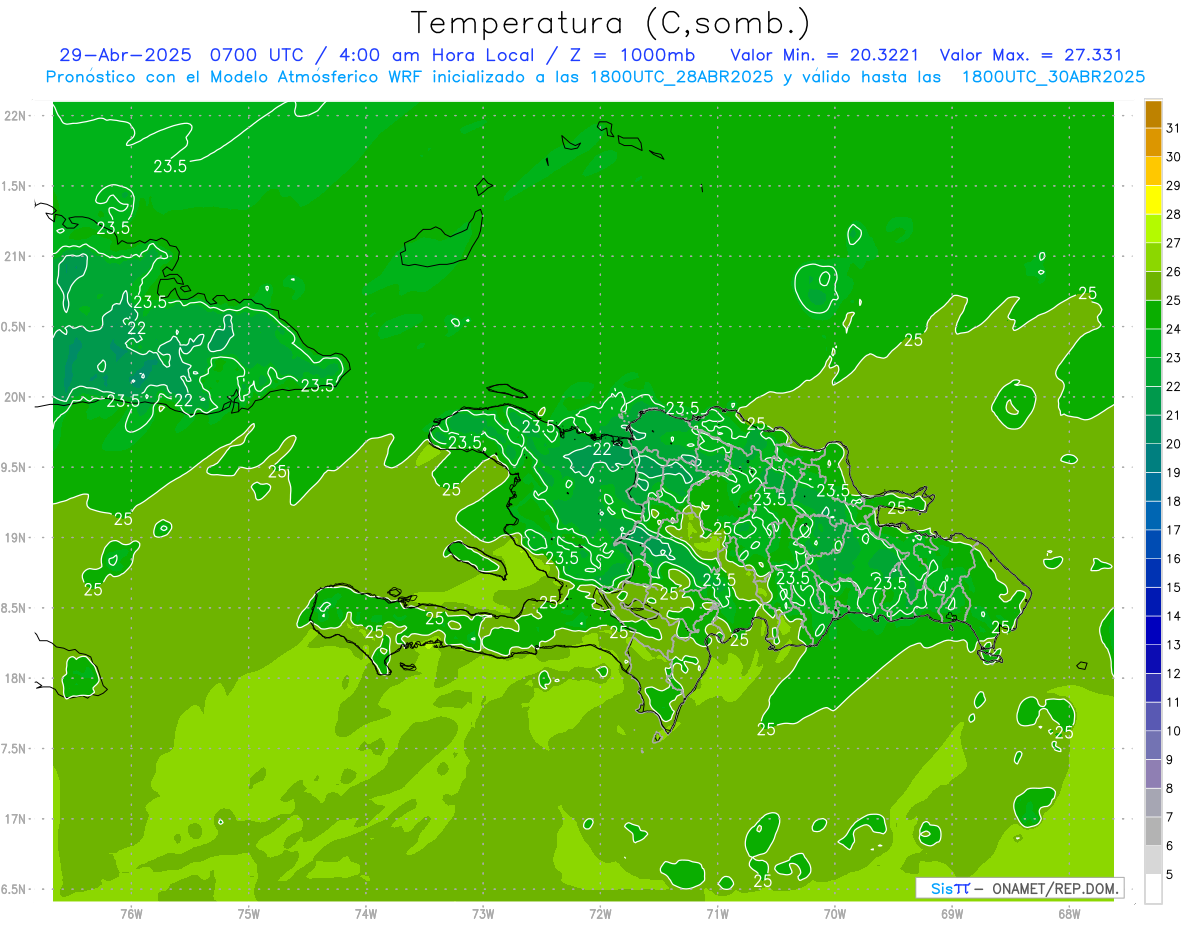Viewport: 1200px width, 927px height.
Task: Click the 'SisTT – ONAMET/REP.DOM.' logo box
Action: click(1020, 888)
